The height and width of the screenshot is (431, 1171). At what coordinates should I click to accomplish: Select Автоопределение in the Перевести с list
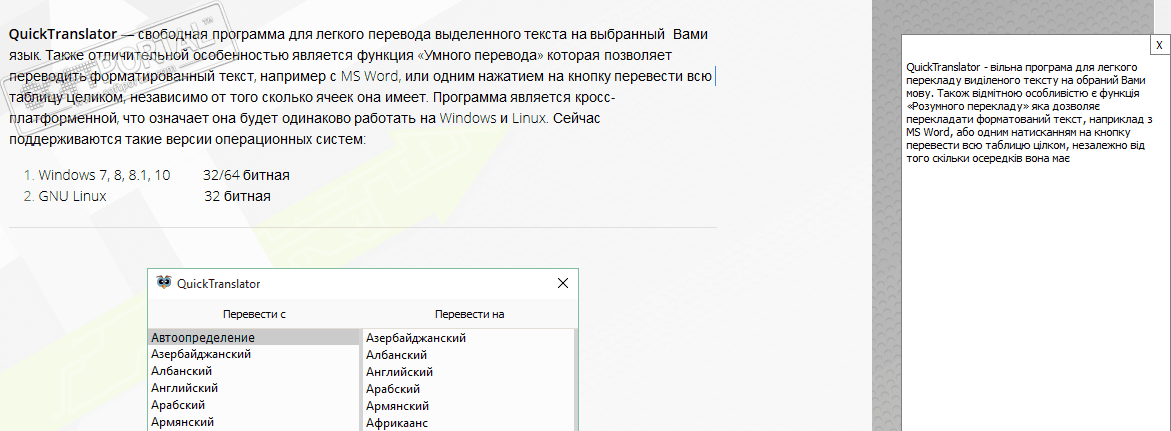coord(254,338)
